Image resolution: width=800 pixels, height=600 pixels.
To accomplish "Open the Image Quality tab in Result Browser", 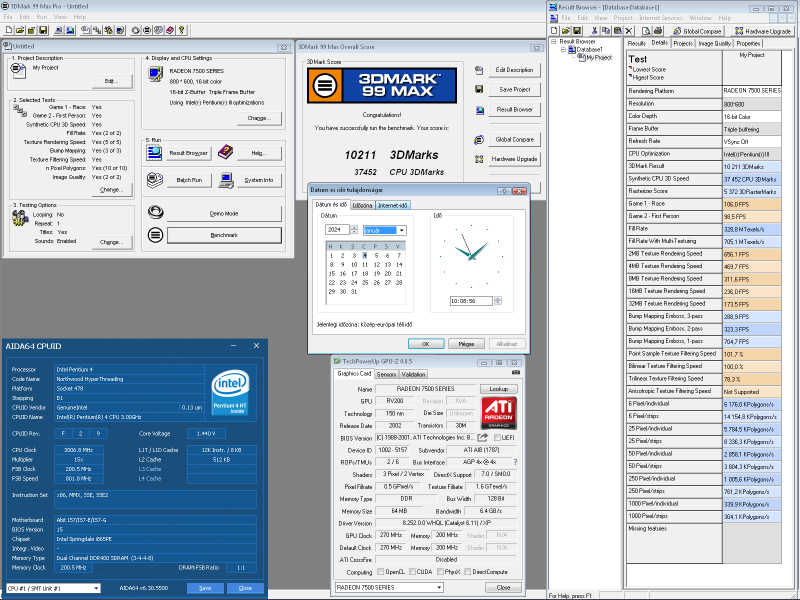I will [x=714, y=43].
